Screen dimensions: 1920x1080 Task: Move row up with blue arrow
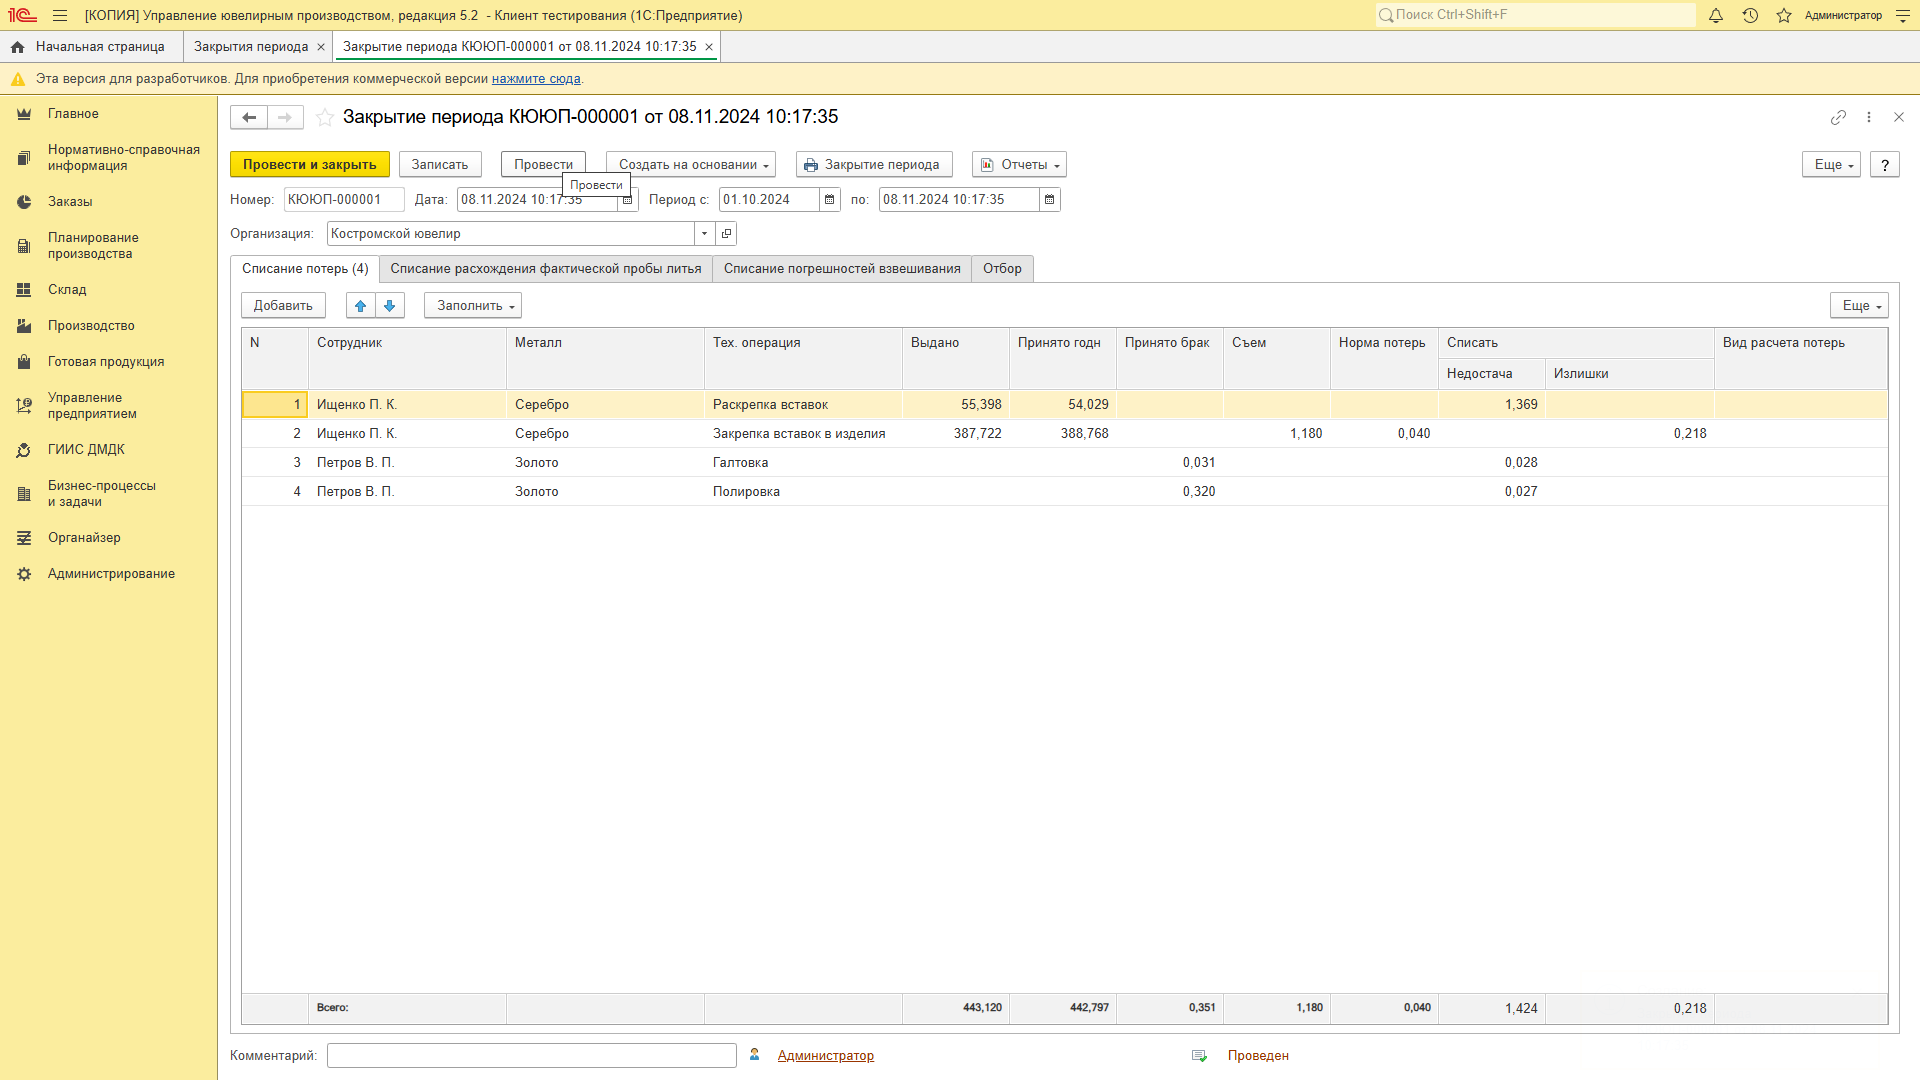point(361,306)
